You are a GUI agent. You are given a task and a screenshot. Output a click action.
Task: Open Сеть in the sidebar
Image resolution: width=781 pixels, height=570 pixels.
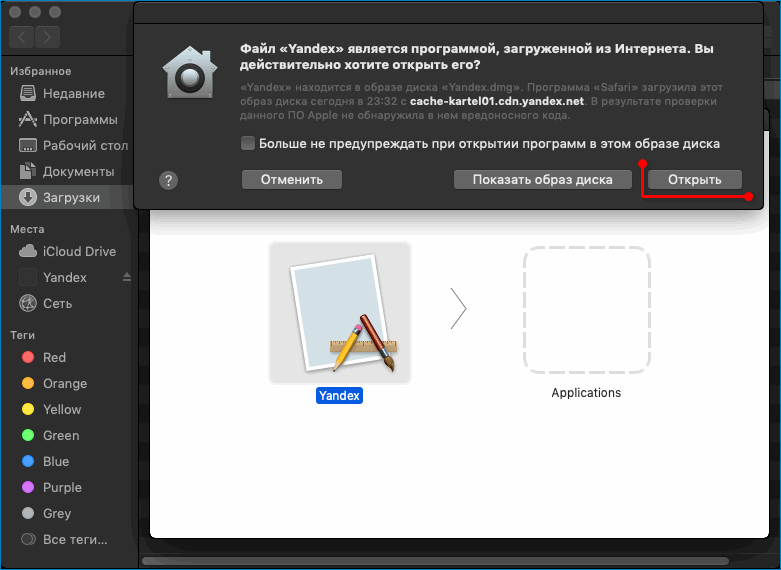(68, 303)
